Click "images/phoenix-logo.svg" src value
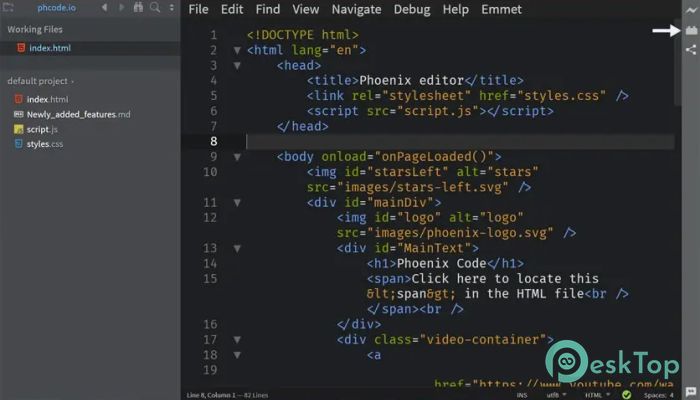 (x=460, y=233)
